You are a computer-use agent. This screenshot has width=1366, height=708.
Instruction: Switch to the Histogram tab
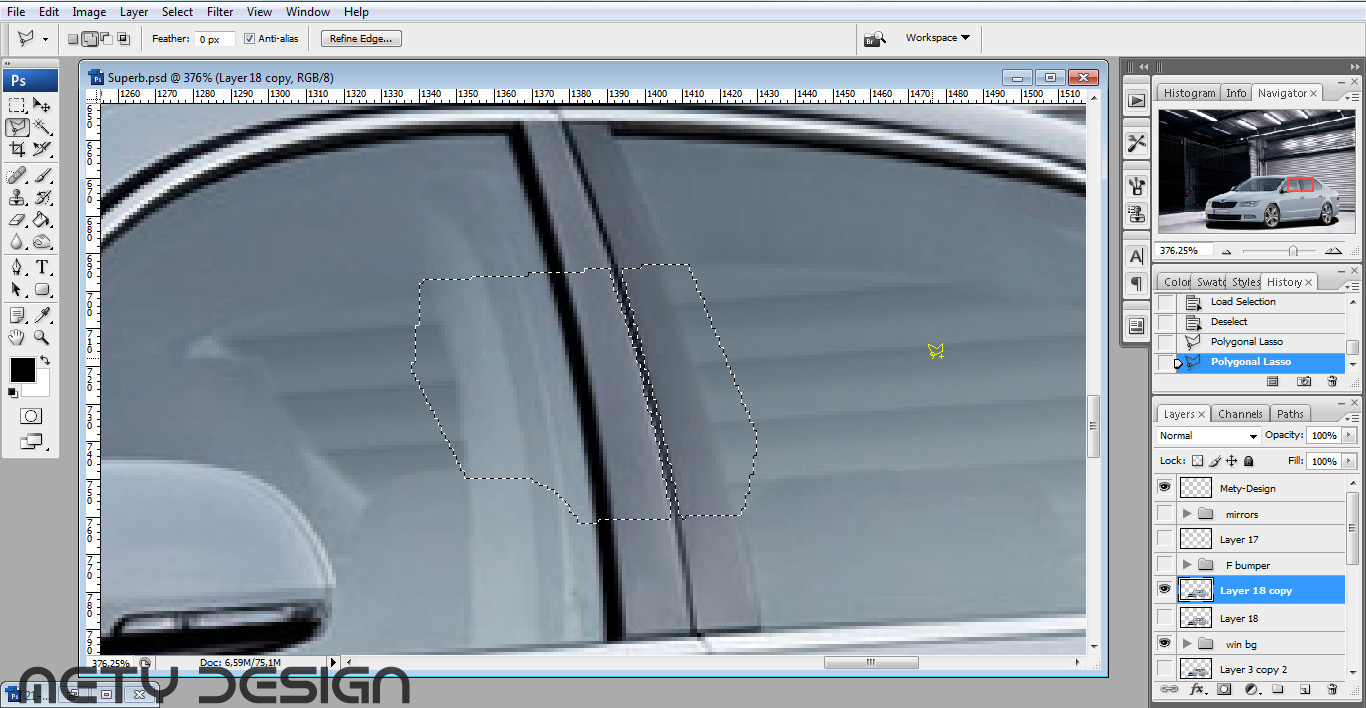pyautogui.click(x=1189, y=93)
